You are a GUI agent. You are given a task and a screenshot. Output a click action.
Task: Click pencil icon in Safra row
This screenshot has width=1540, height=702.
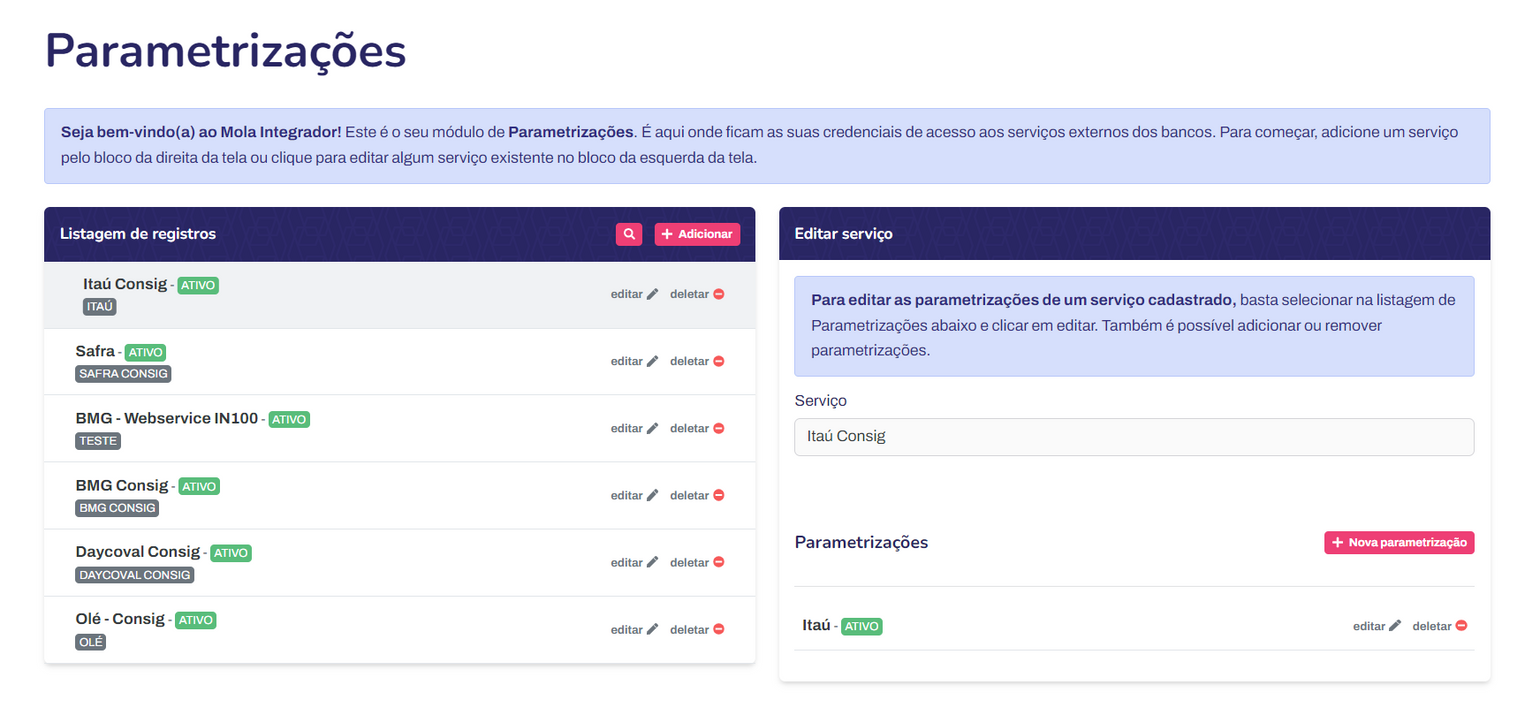pyautogui.click(x=653, y=361)
